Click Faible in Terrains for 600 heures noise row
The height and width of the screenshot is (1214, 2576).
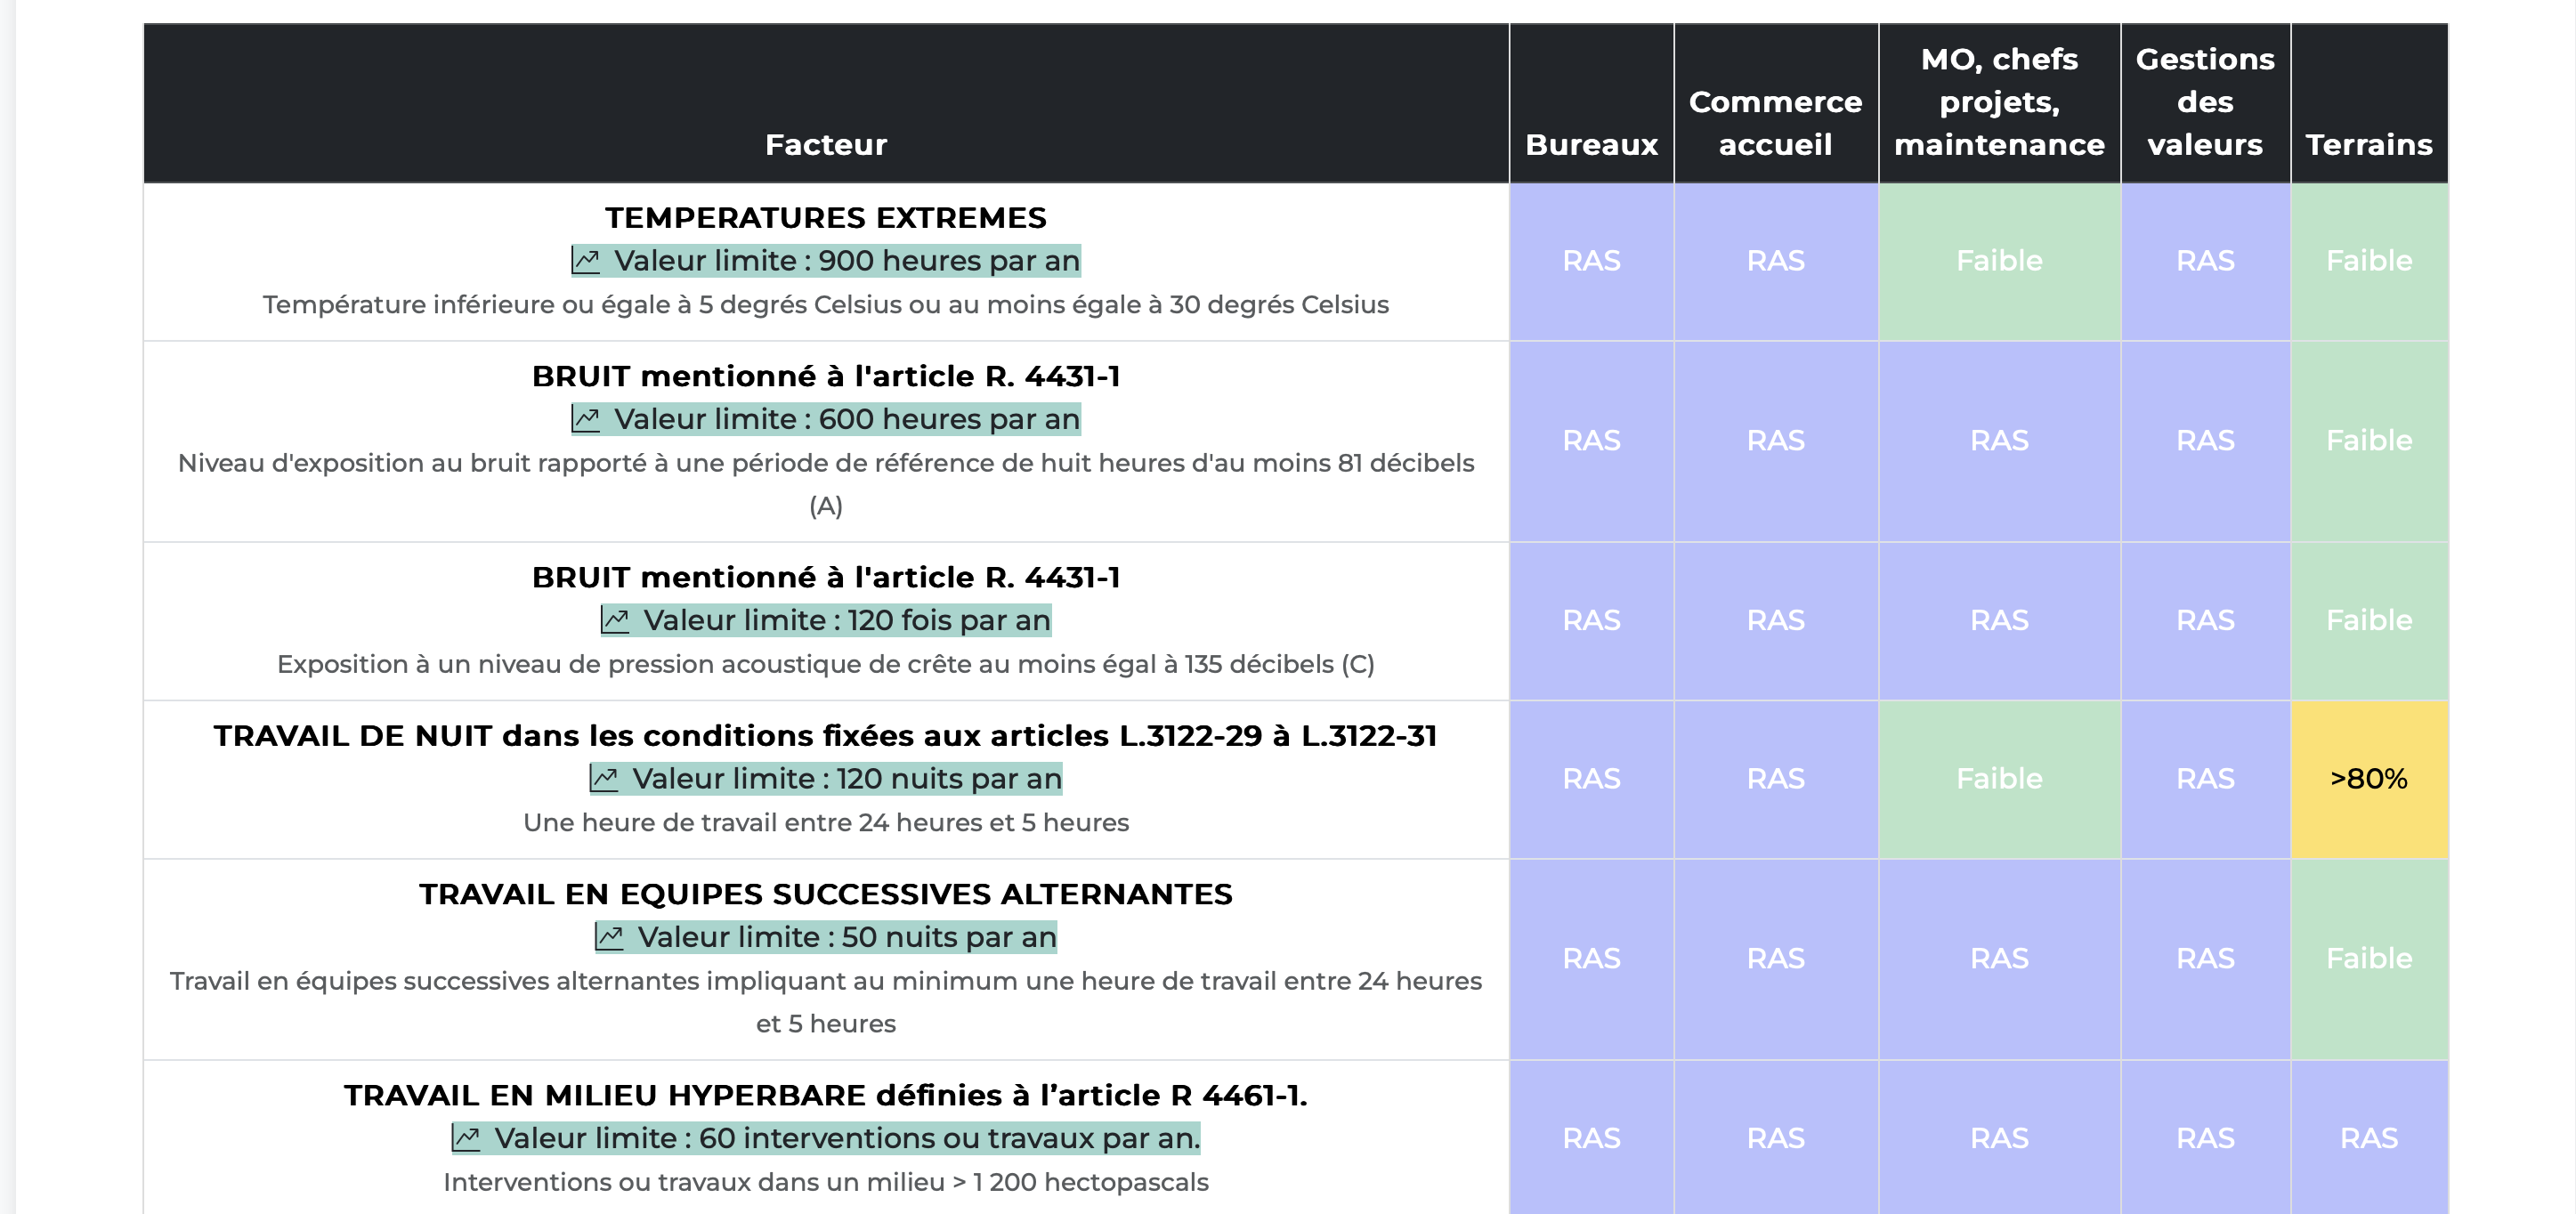coord(2369,441)
